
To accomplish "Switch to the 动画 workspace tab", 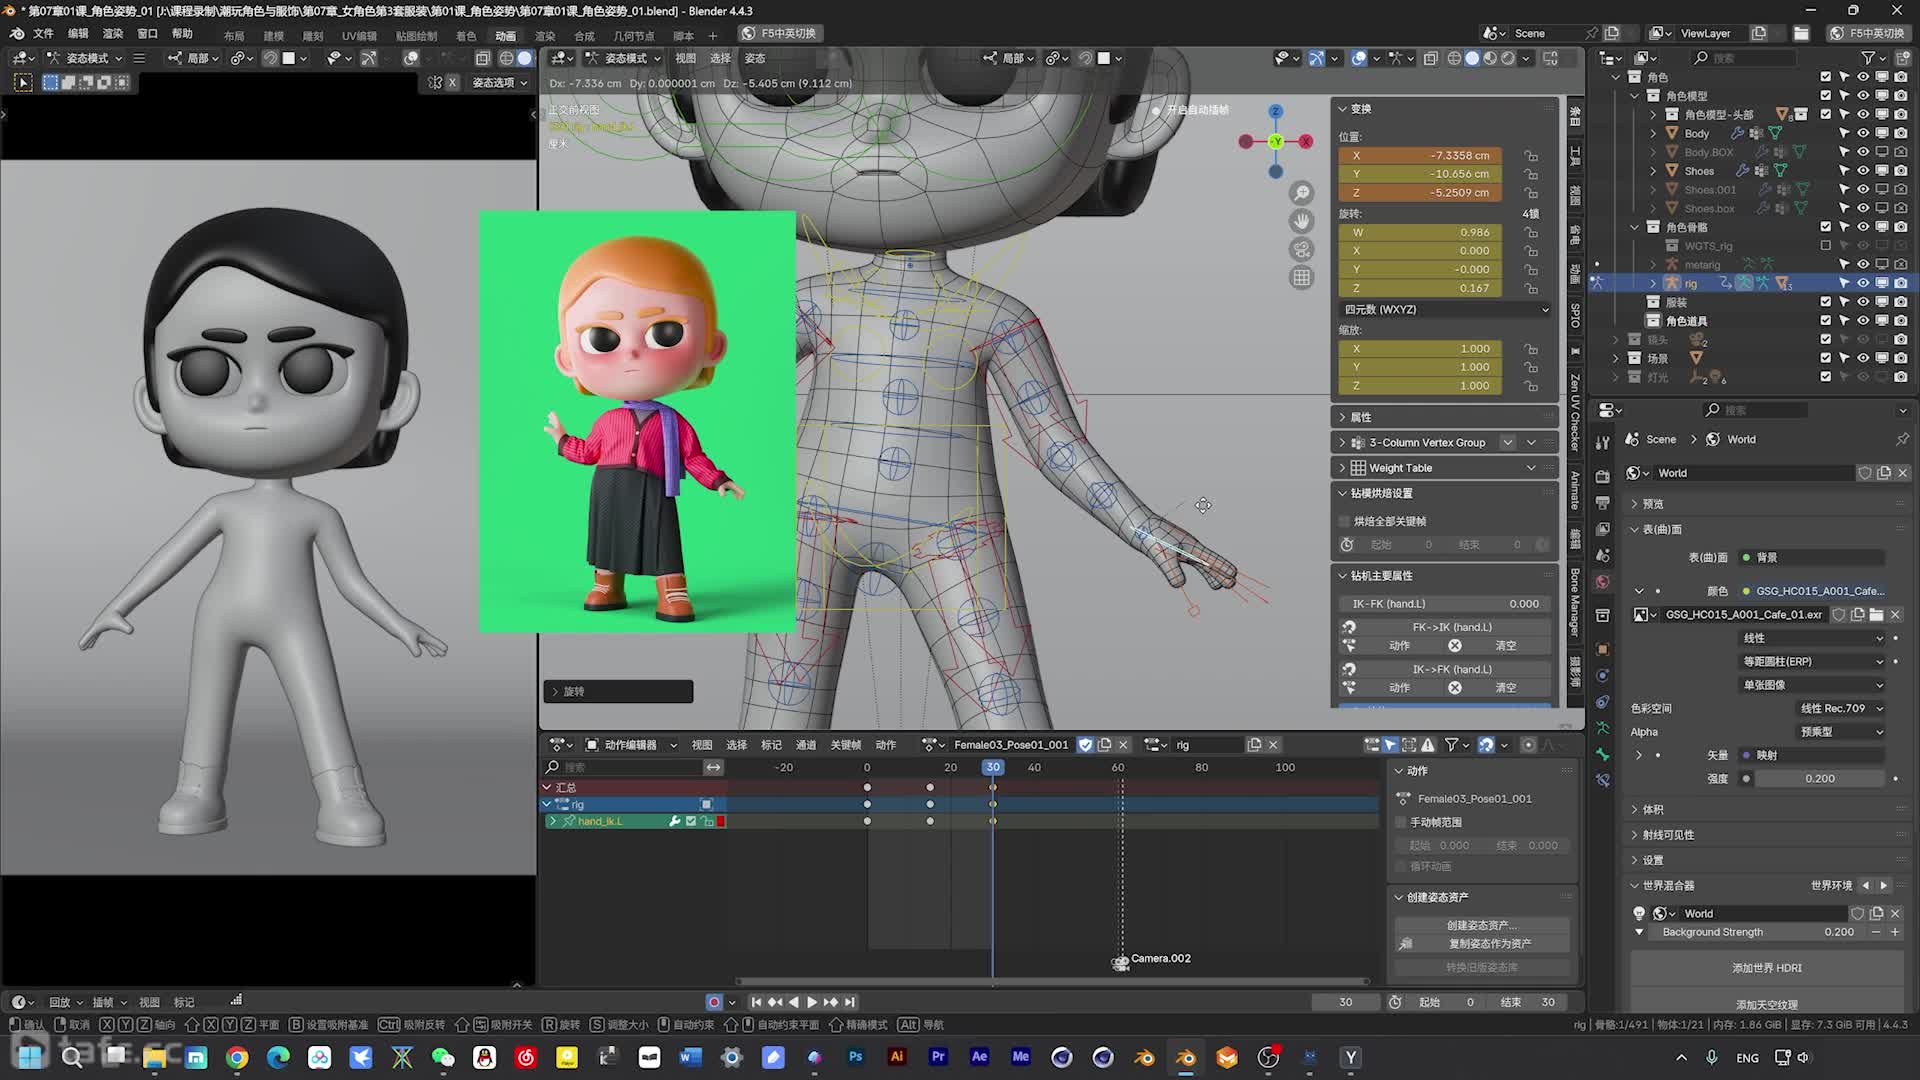I will [506, 36].
